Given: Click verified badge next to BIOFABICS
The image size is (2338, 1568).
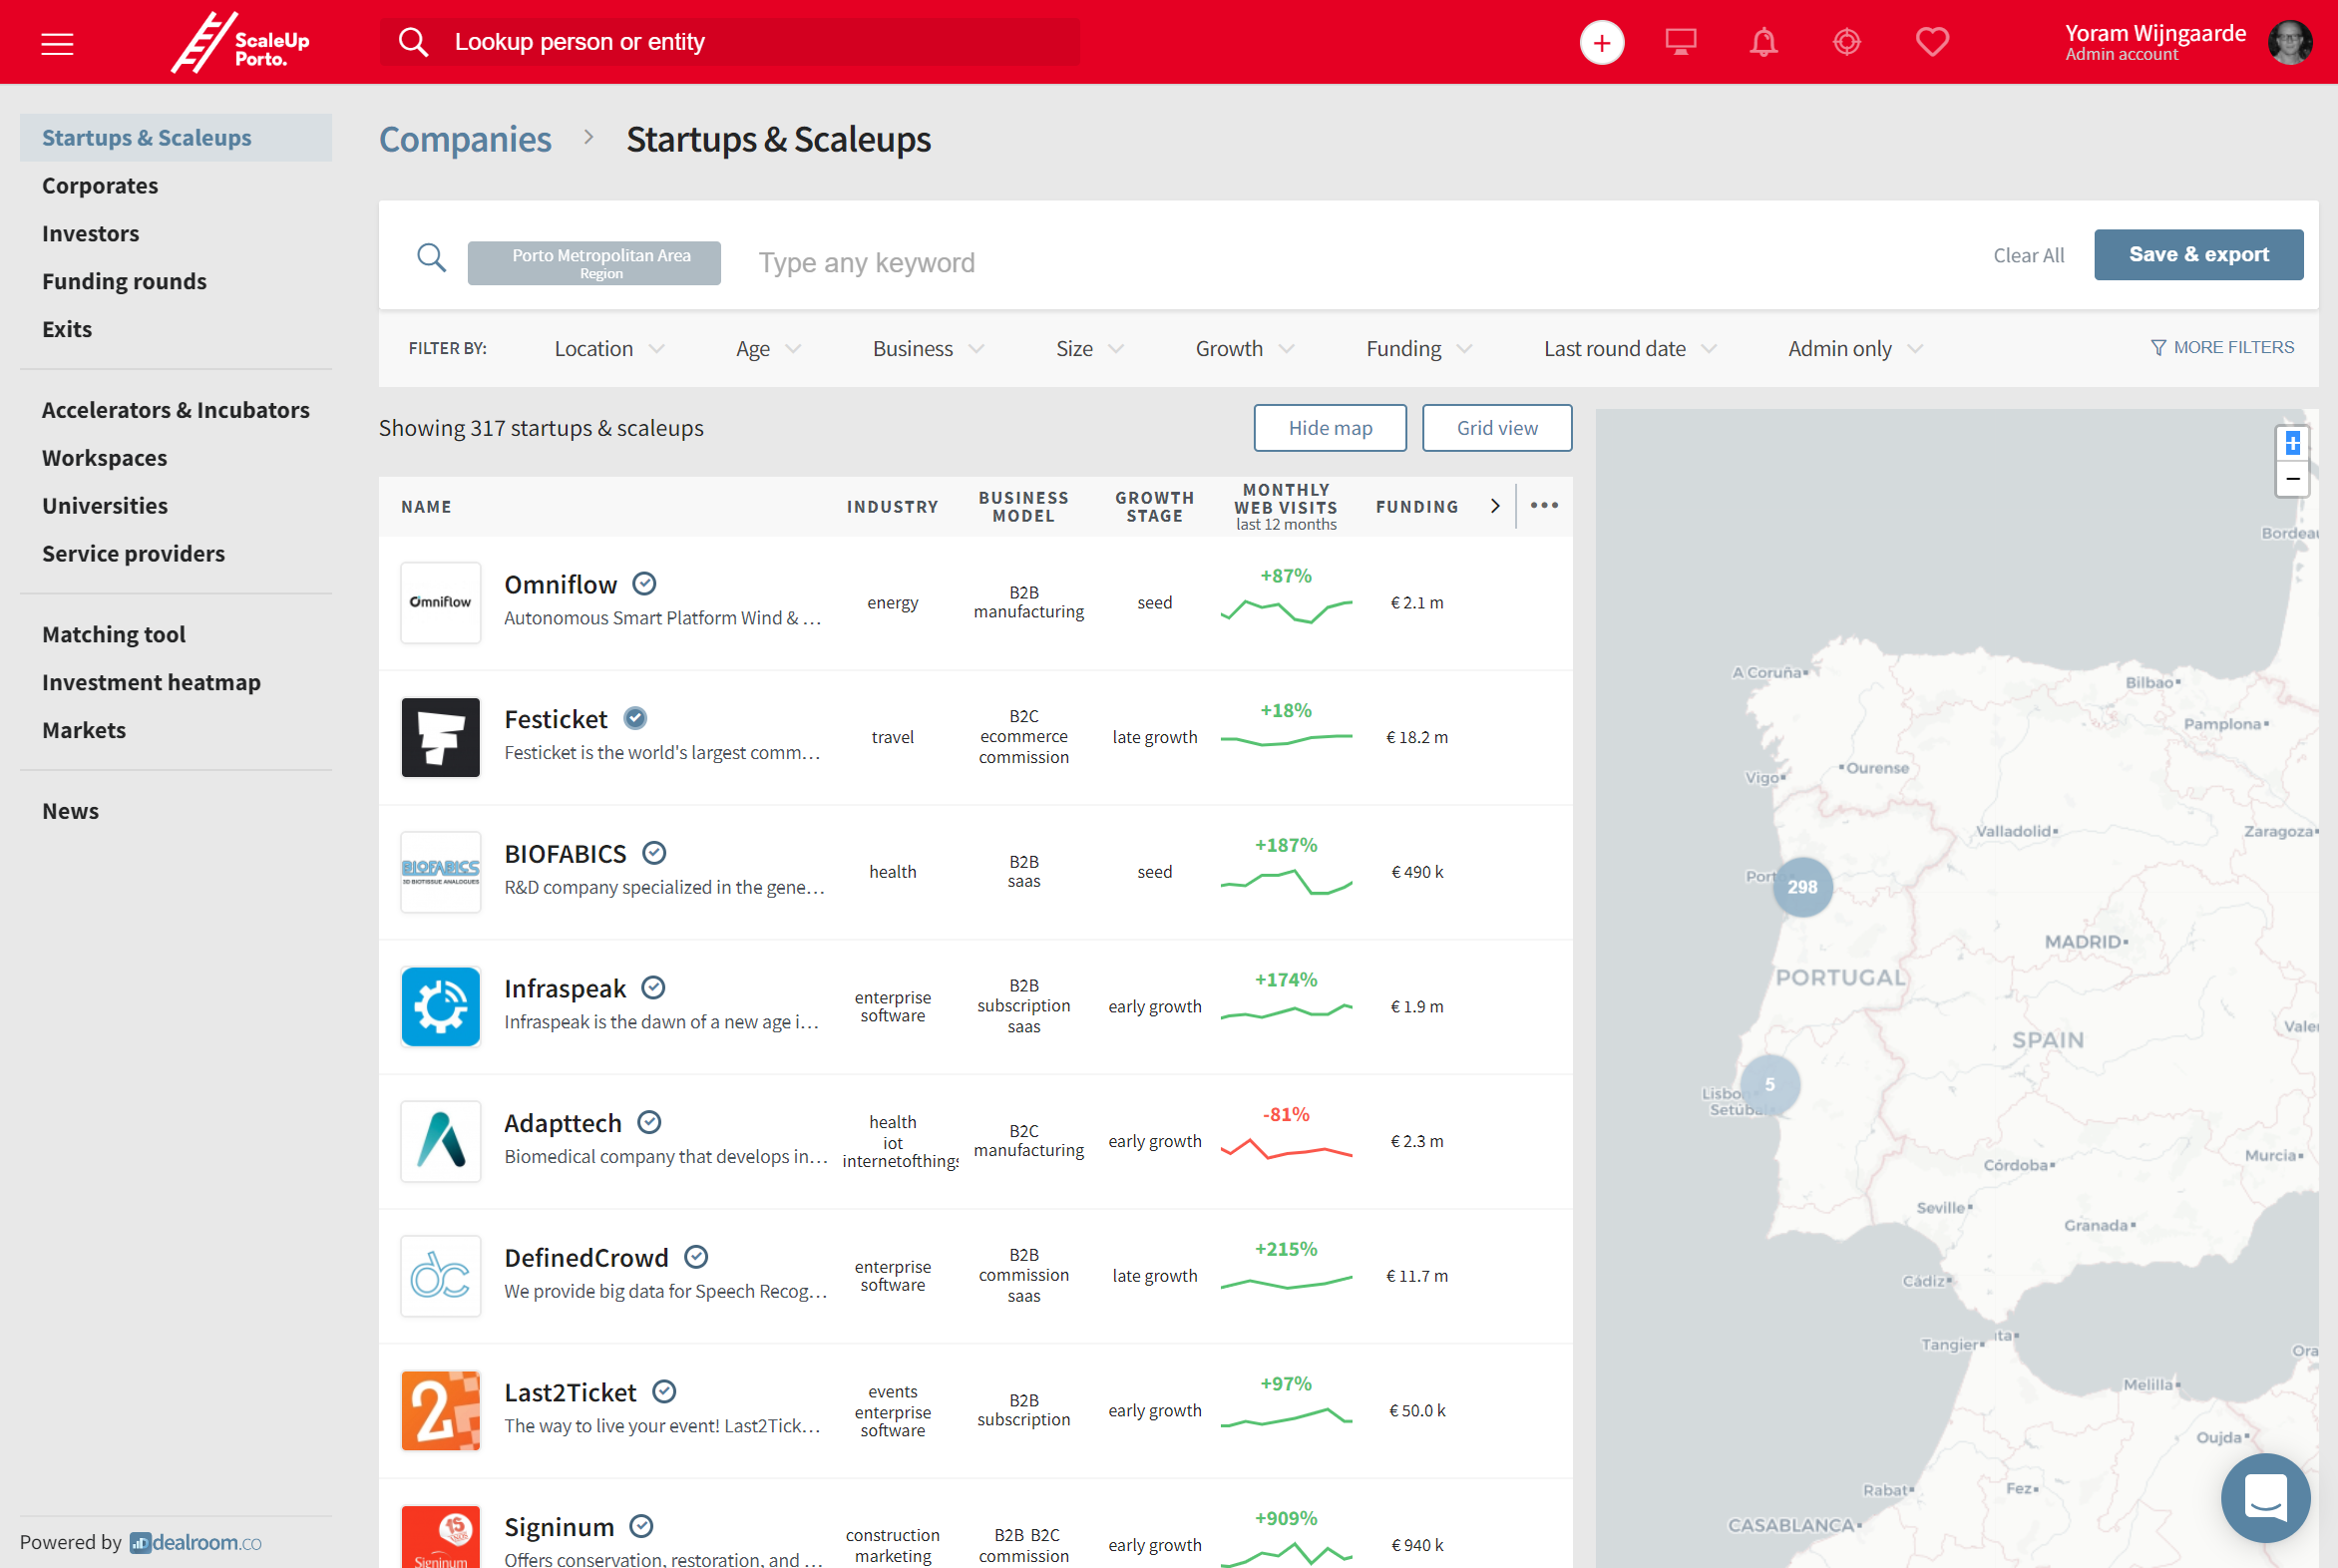Looking at the screenshot, I should pyautogui.click(x=654, y=853).
